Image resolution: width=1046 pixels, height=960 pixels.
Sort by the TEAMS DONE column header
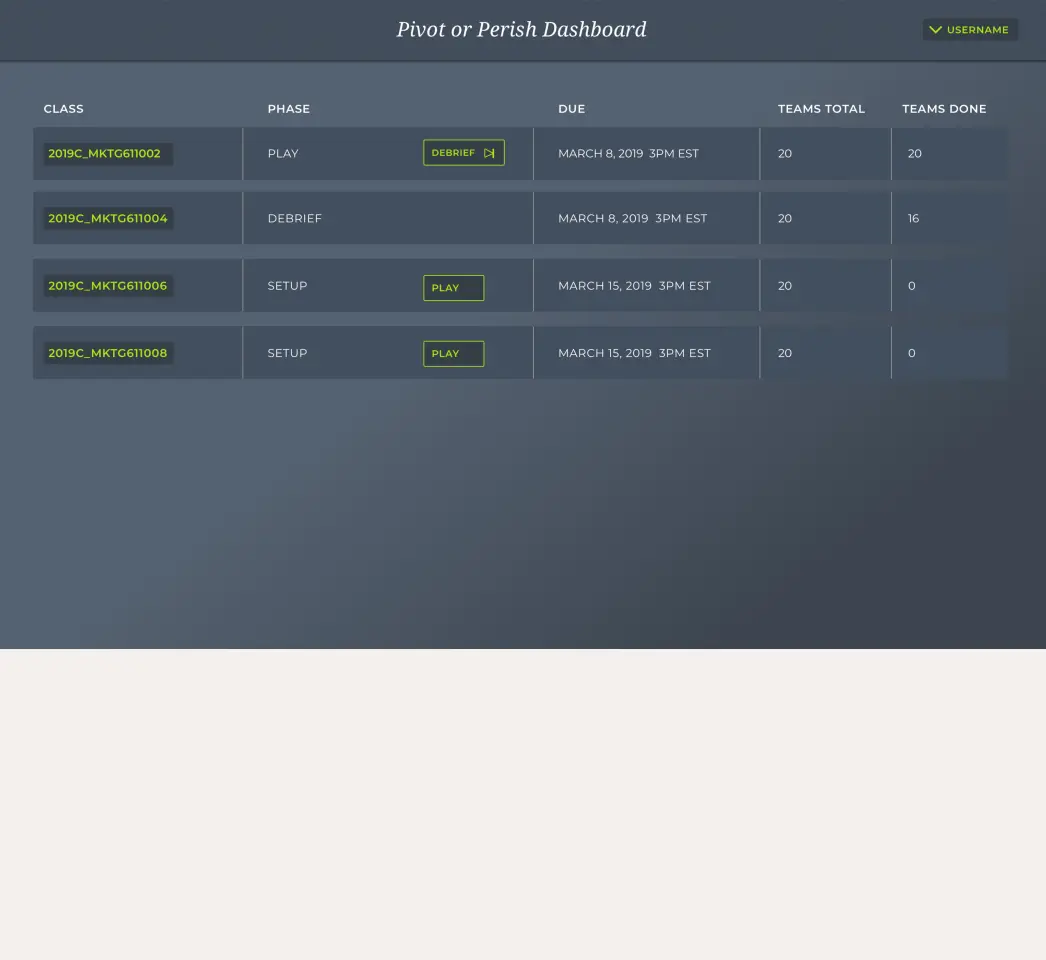point(944,109)
